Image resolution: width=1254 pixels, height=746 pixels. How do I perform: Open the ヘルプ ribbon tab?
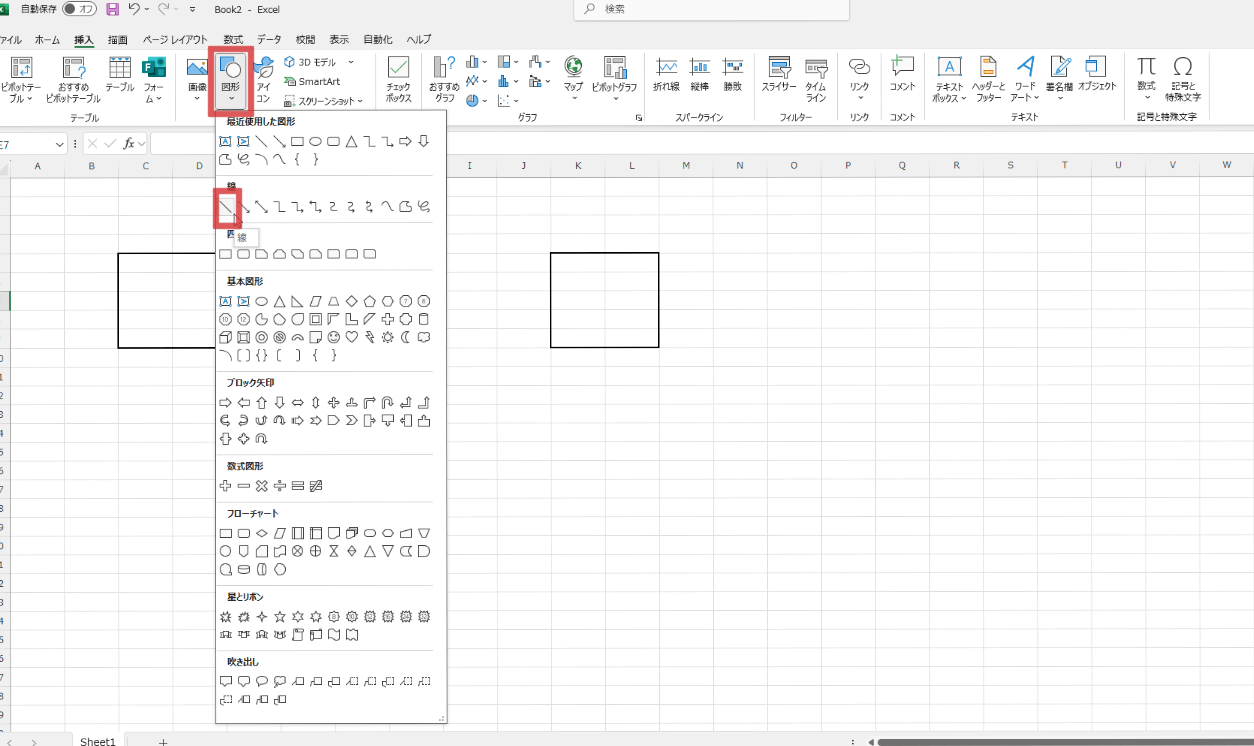point(419,40)
